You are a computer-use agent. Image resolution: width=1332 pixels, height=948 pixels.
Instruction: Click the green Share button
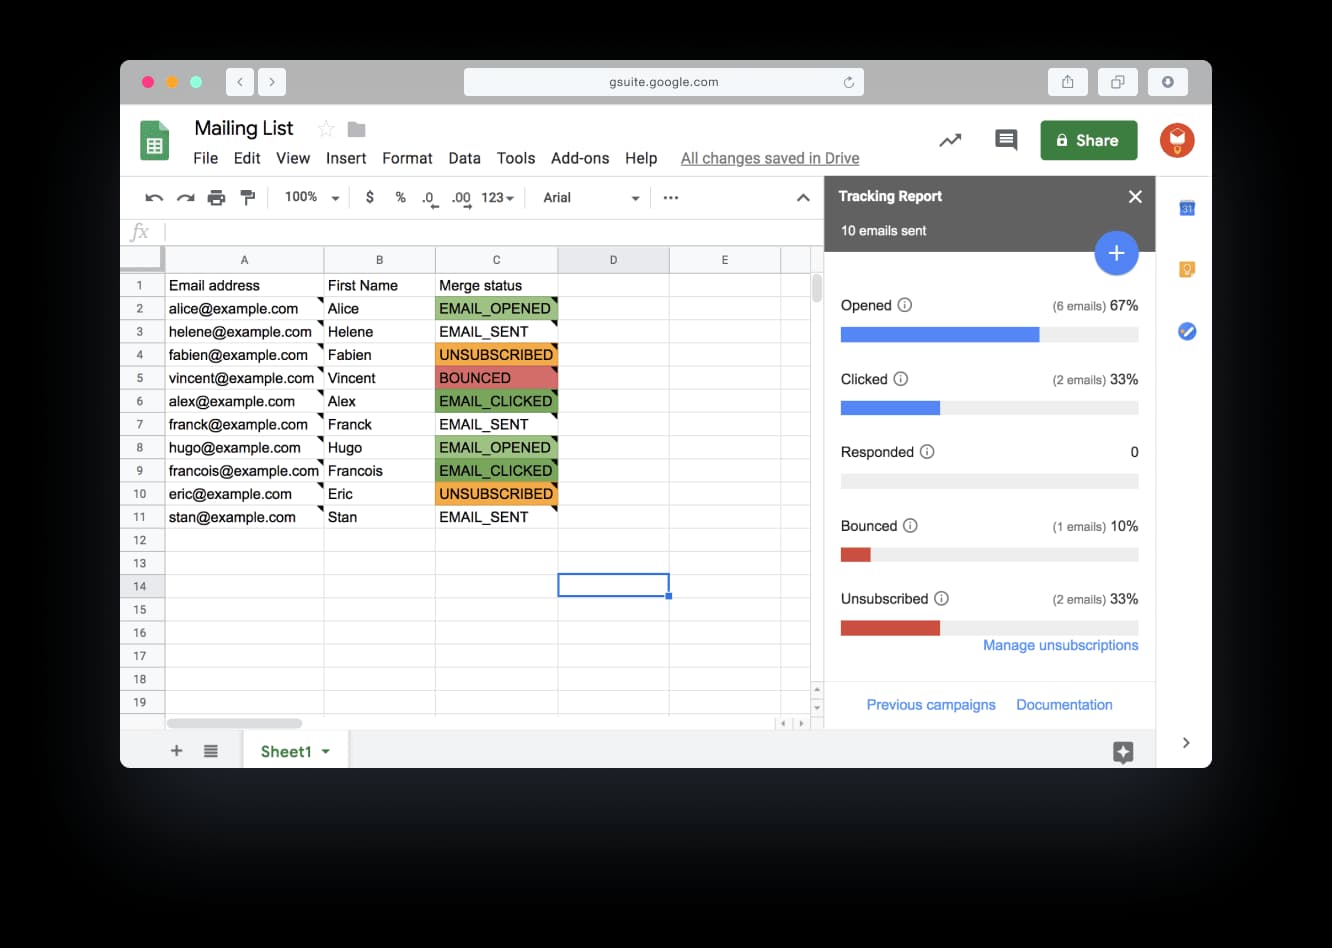coord(1088,140)
